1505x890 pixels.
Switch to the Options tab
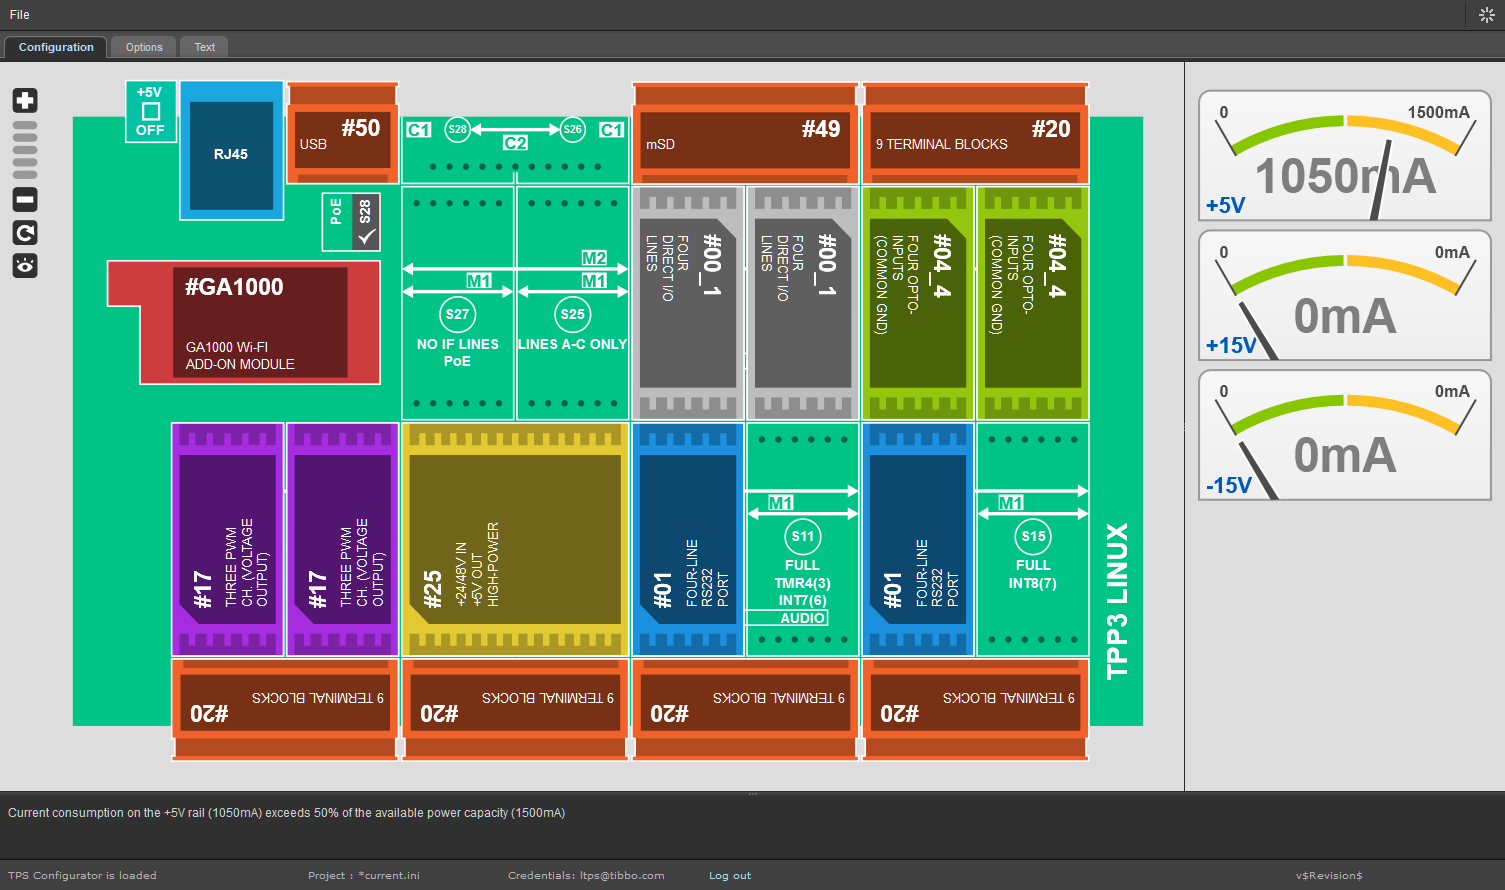pyautogui.click(x=144, y=47)
